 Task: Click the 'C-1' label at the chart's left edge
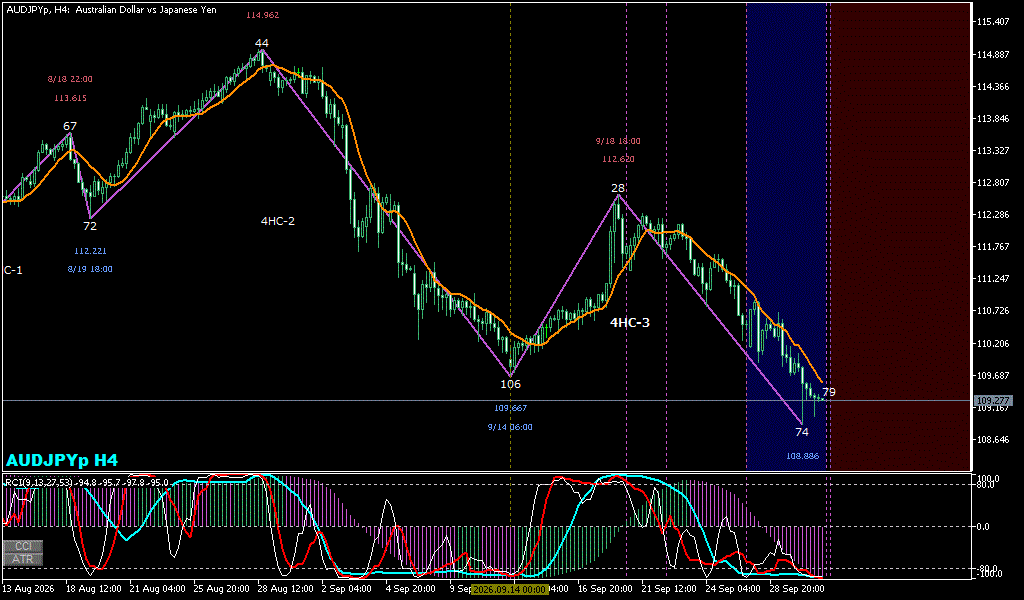pyautogui.click(x=13, y=270)
